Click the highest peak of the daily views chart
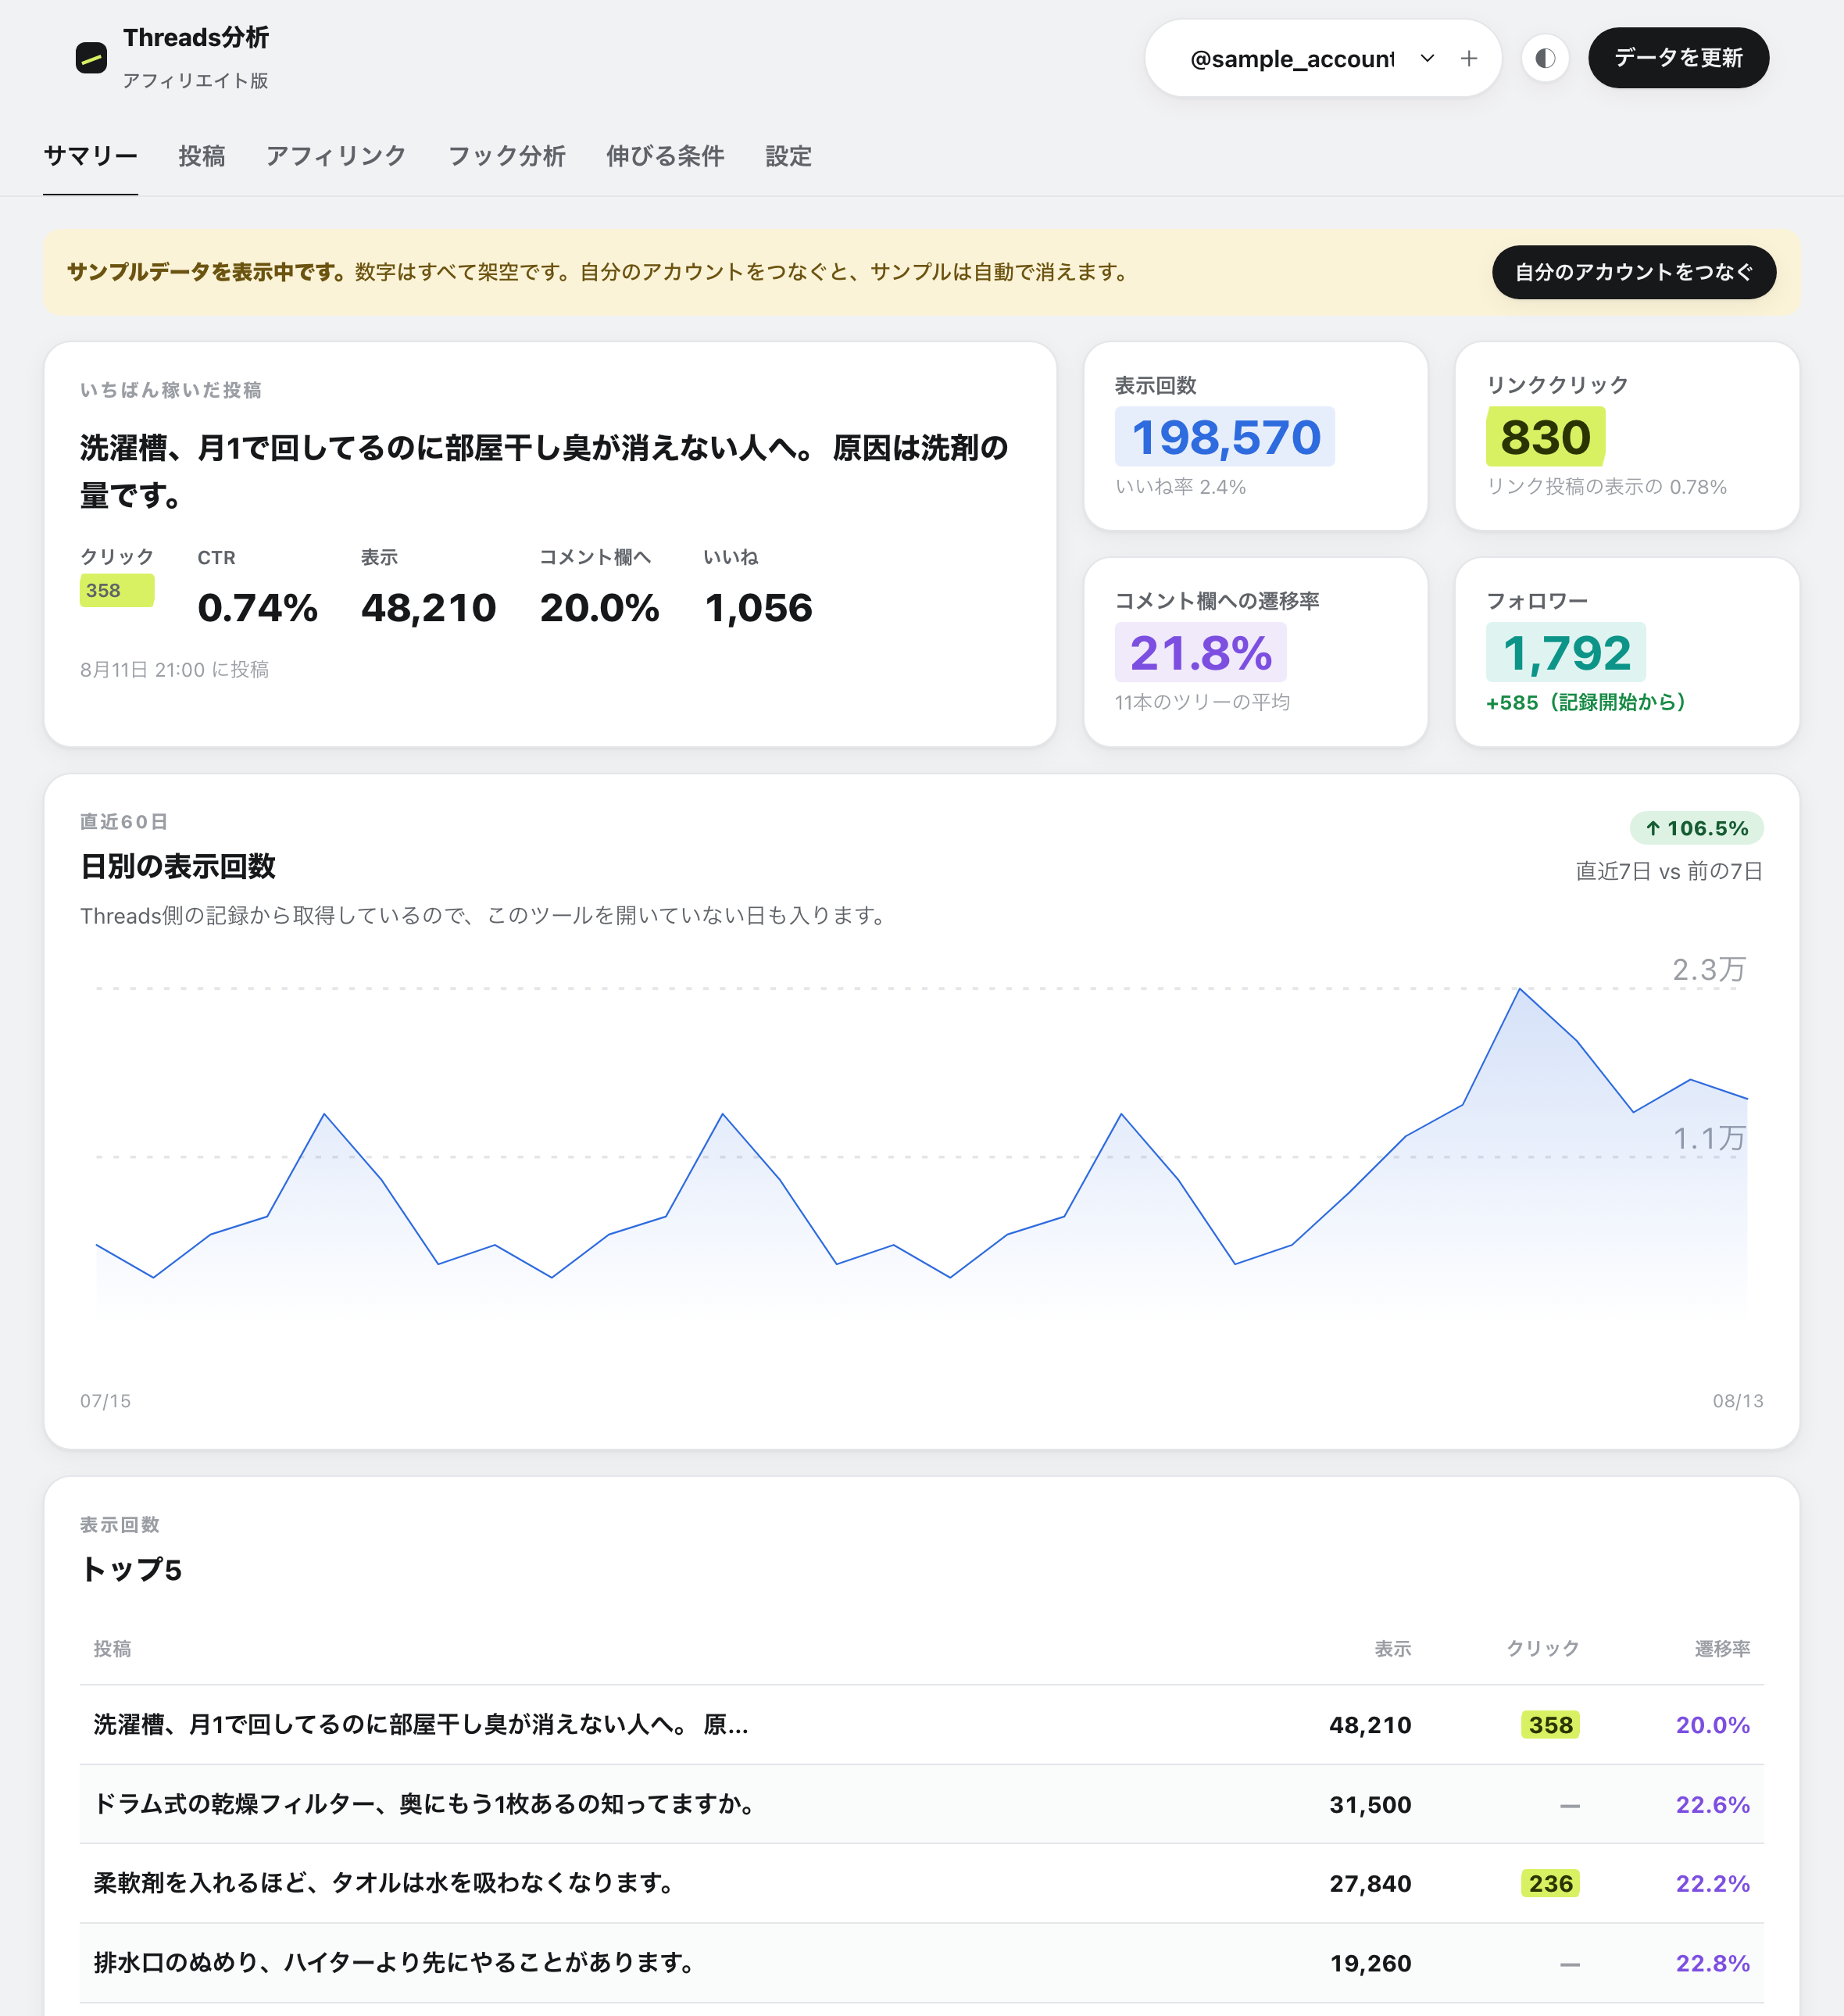This screenshot has height=2016, width=1844. pyautogui.click(x=1520, y=989)
